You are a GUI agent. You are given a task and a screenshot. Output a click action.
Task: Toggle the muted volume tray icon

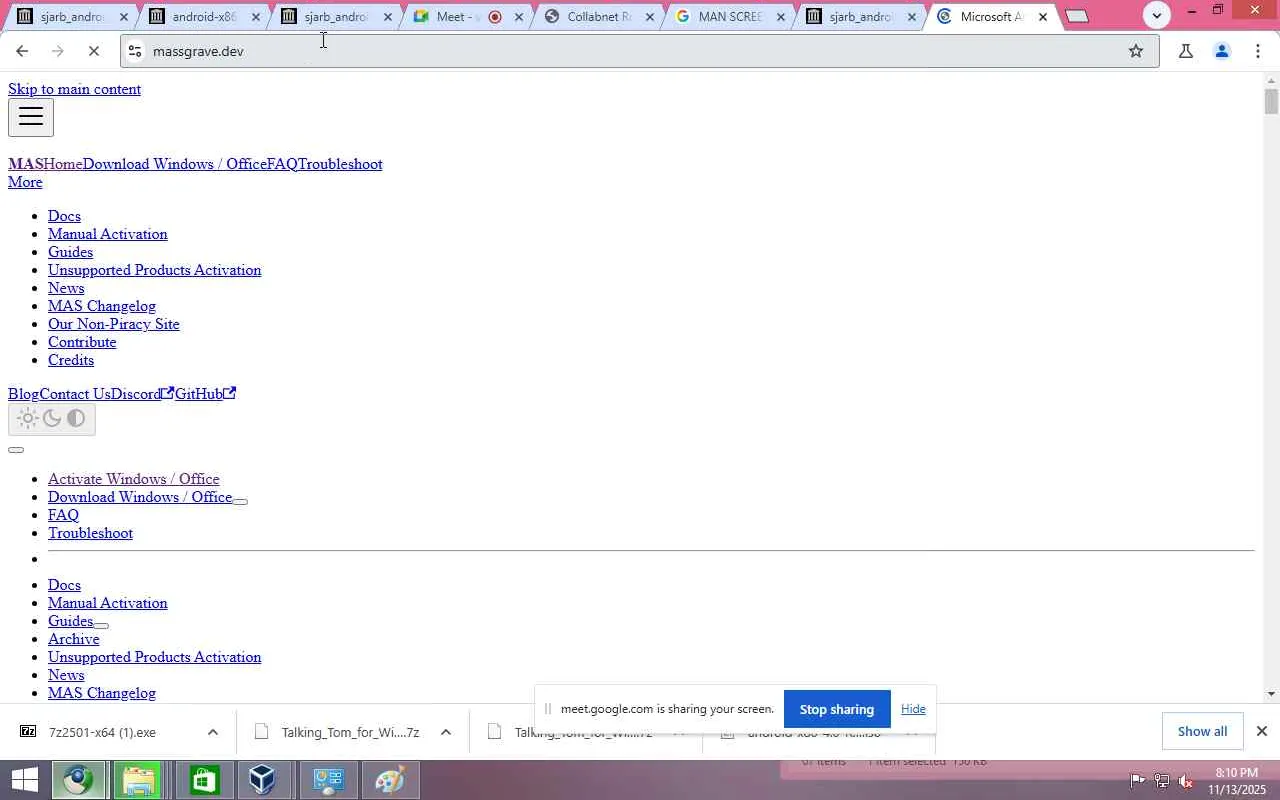1185,781
